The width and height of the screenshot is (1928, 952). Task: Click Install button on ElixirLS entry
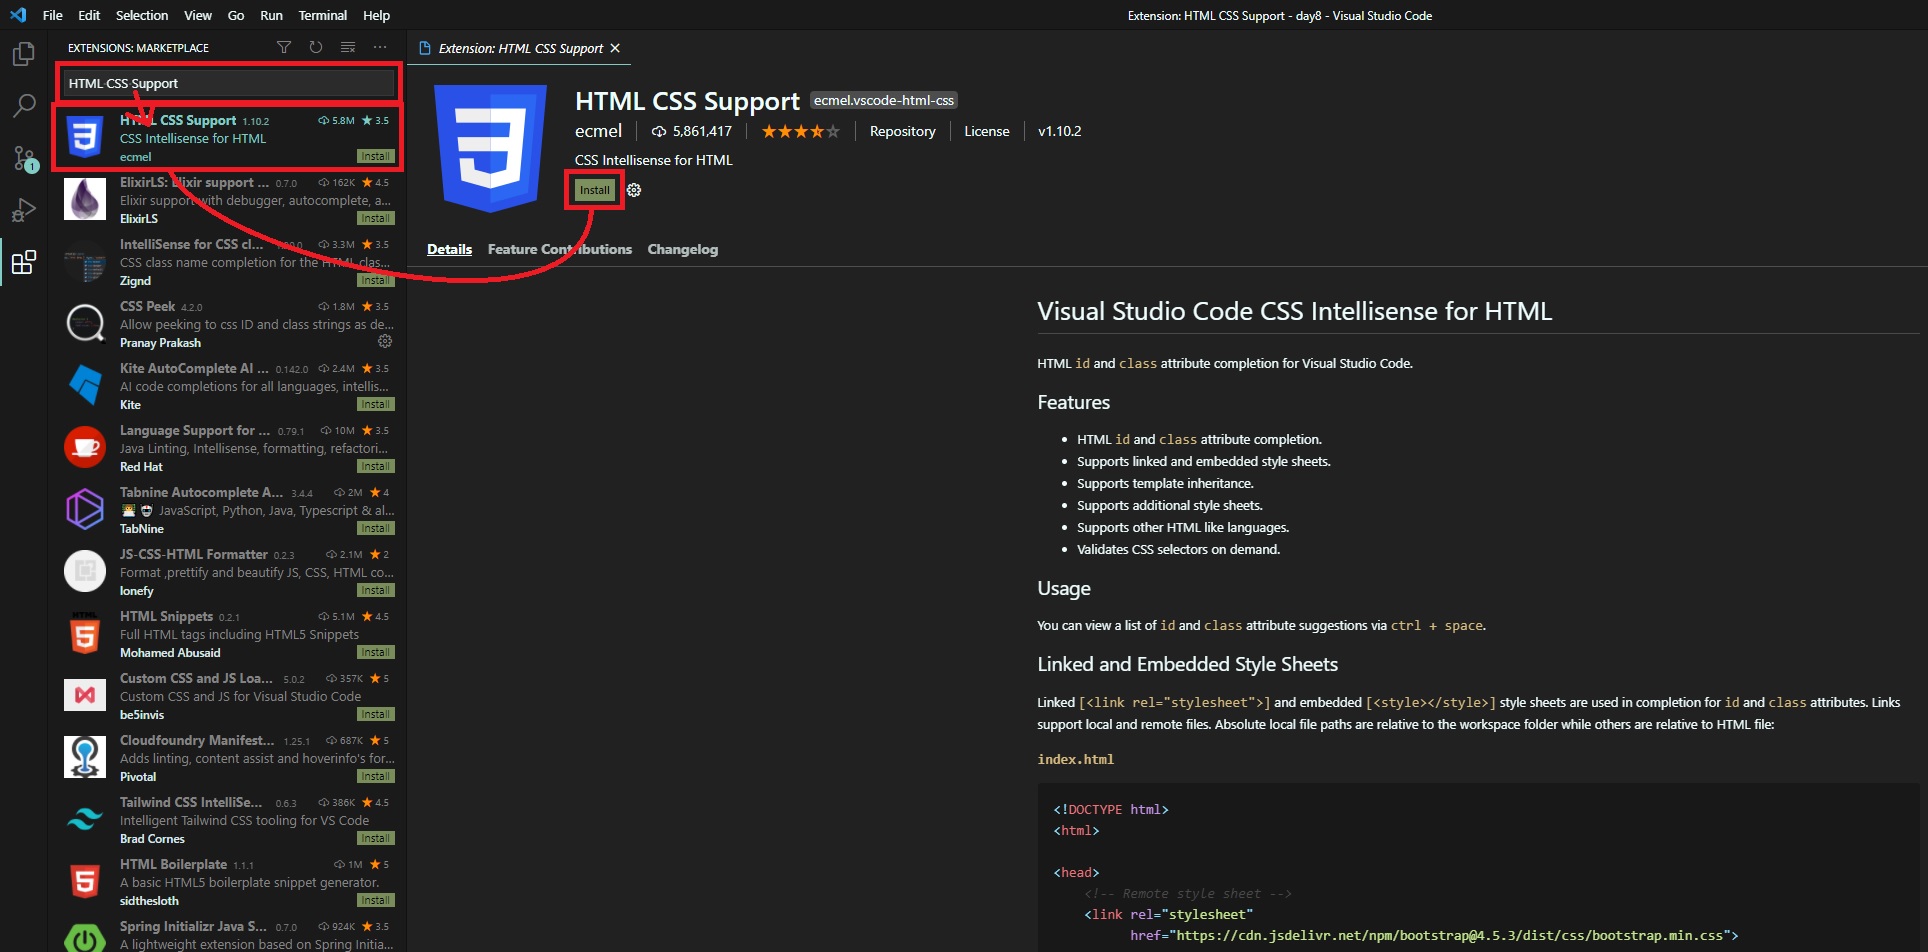pyautogui.click(x=376, y=218)
